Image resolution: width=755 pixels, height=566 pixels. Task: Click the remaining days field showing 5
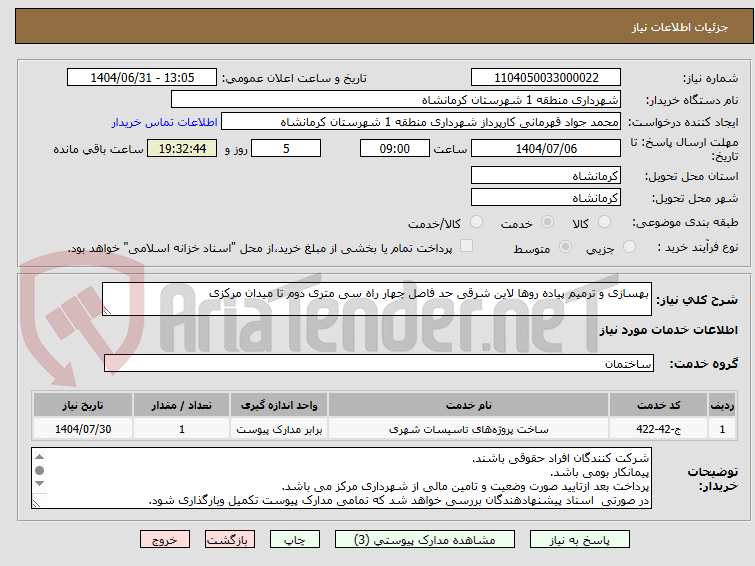[286, 148]
